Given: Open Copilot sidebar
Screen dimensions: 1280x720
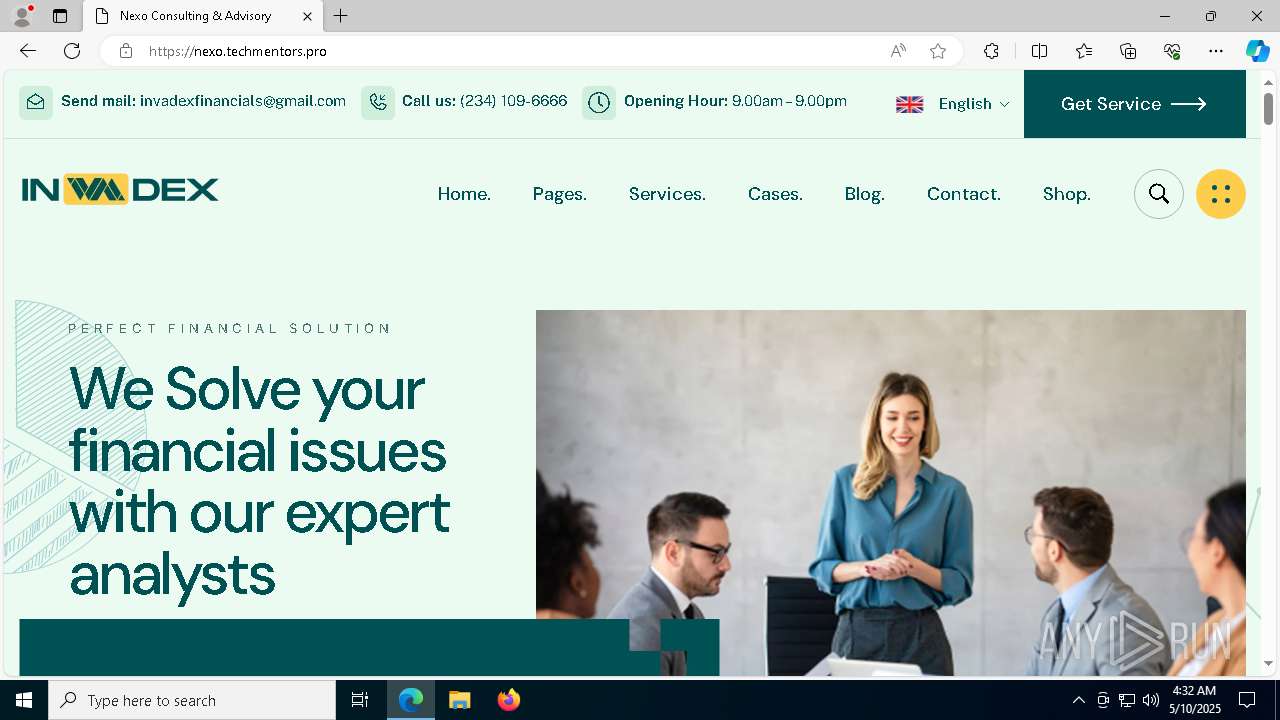Looking at the screenshot, I should [x=1257, y=51].
